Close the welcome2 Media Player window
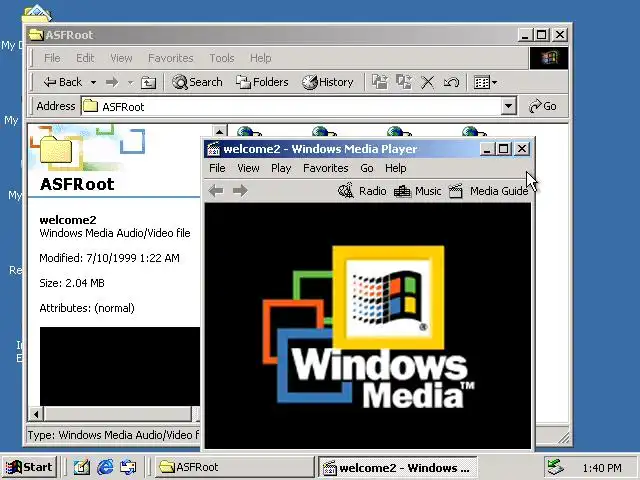This screenshot has height=480, width=640. (522, 149)
